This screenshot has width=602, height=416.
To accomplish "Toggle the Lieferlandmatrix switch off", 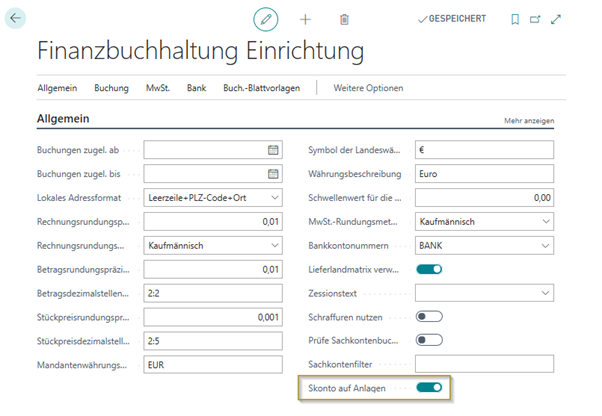I will (429, 269).
